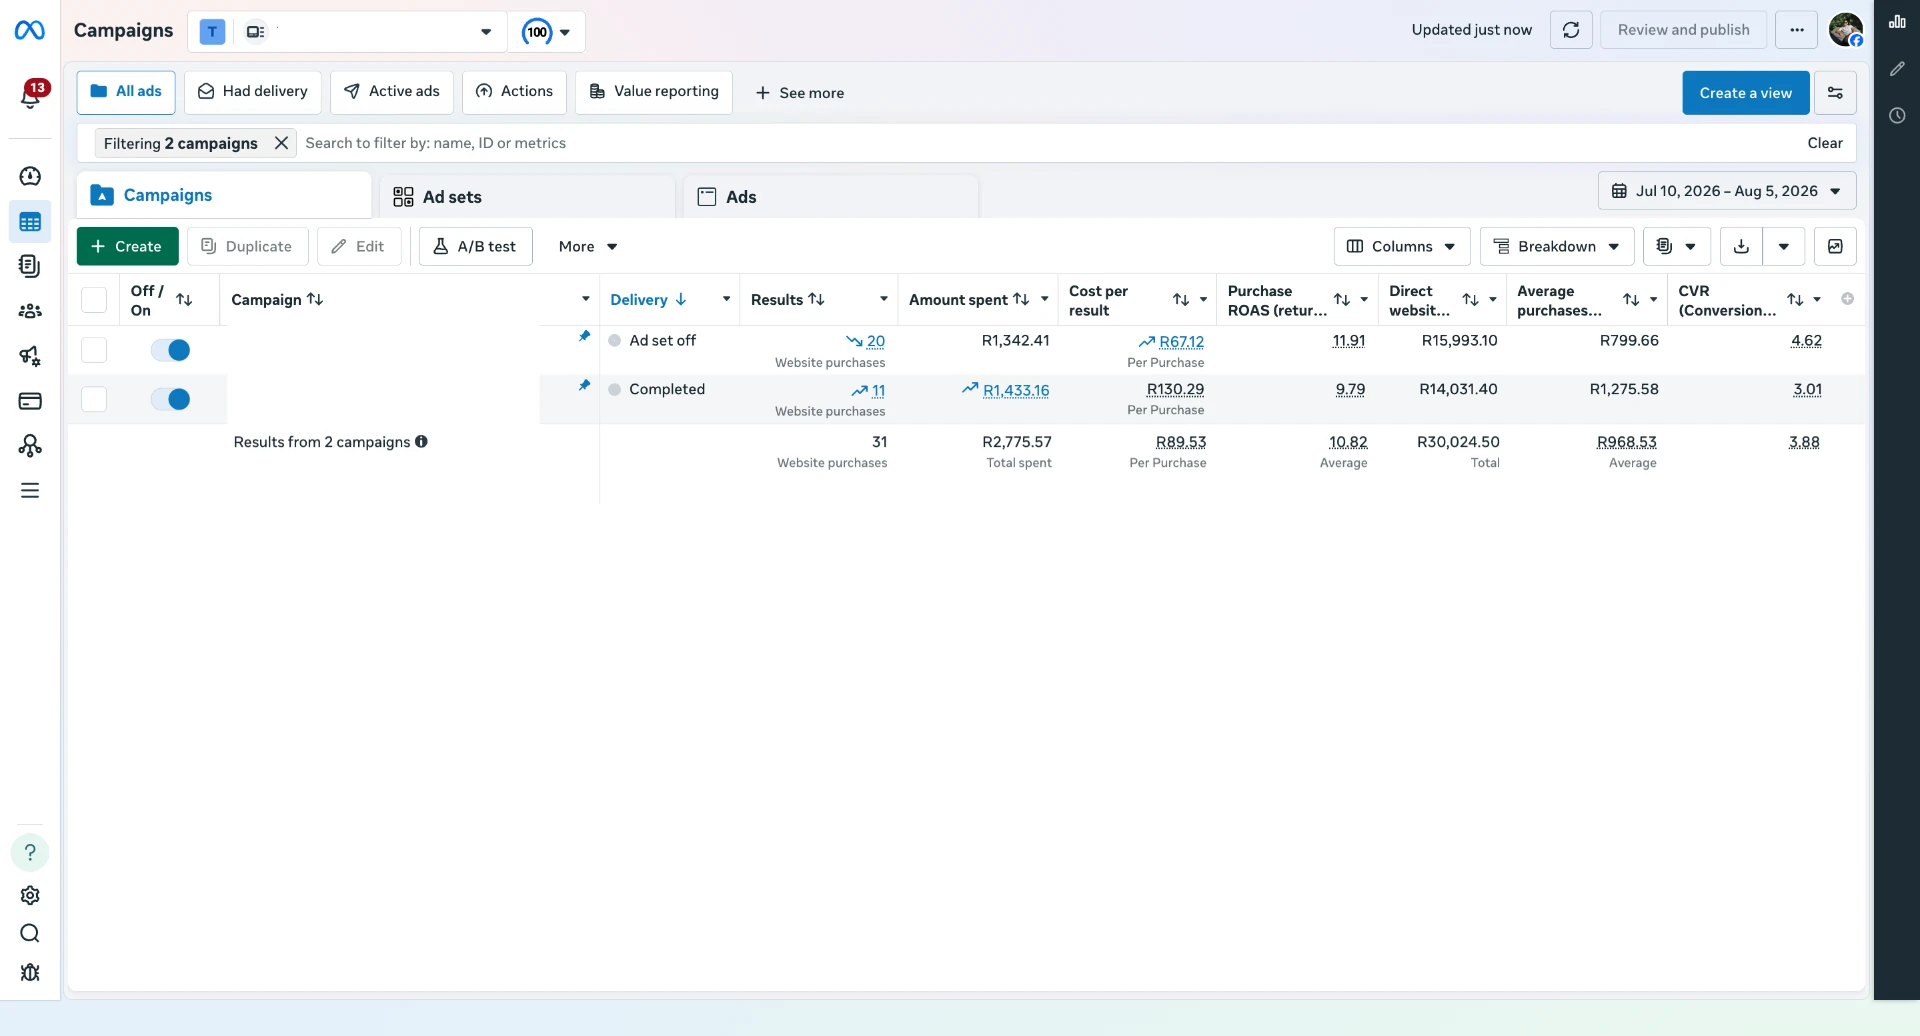
Task: Select the checkbox for the Completed campaign
Action: [x=94, y=399]
